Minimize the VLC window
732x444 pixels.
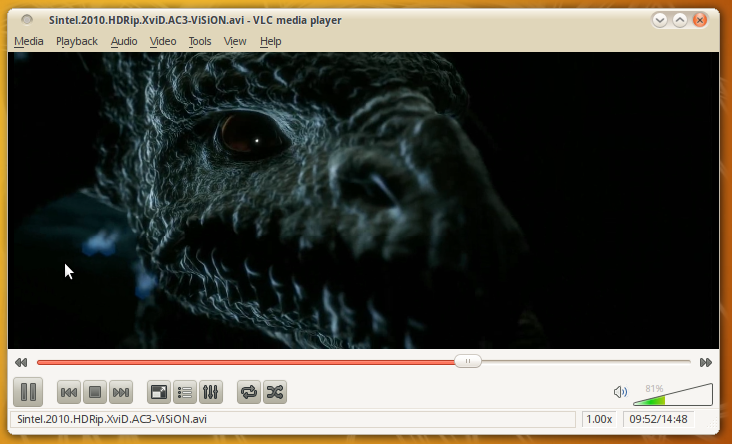point(660,20)
